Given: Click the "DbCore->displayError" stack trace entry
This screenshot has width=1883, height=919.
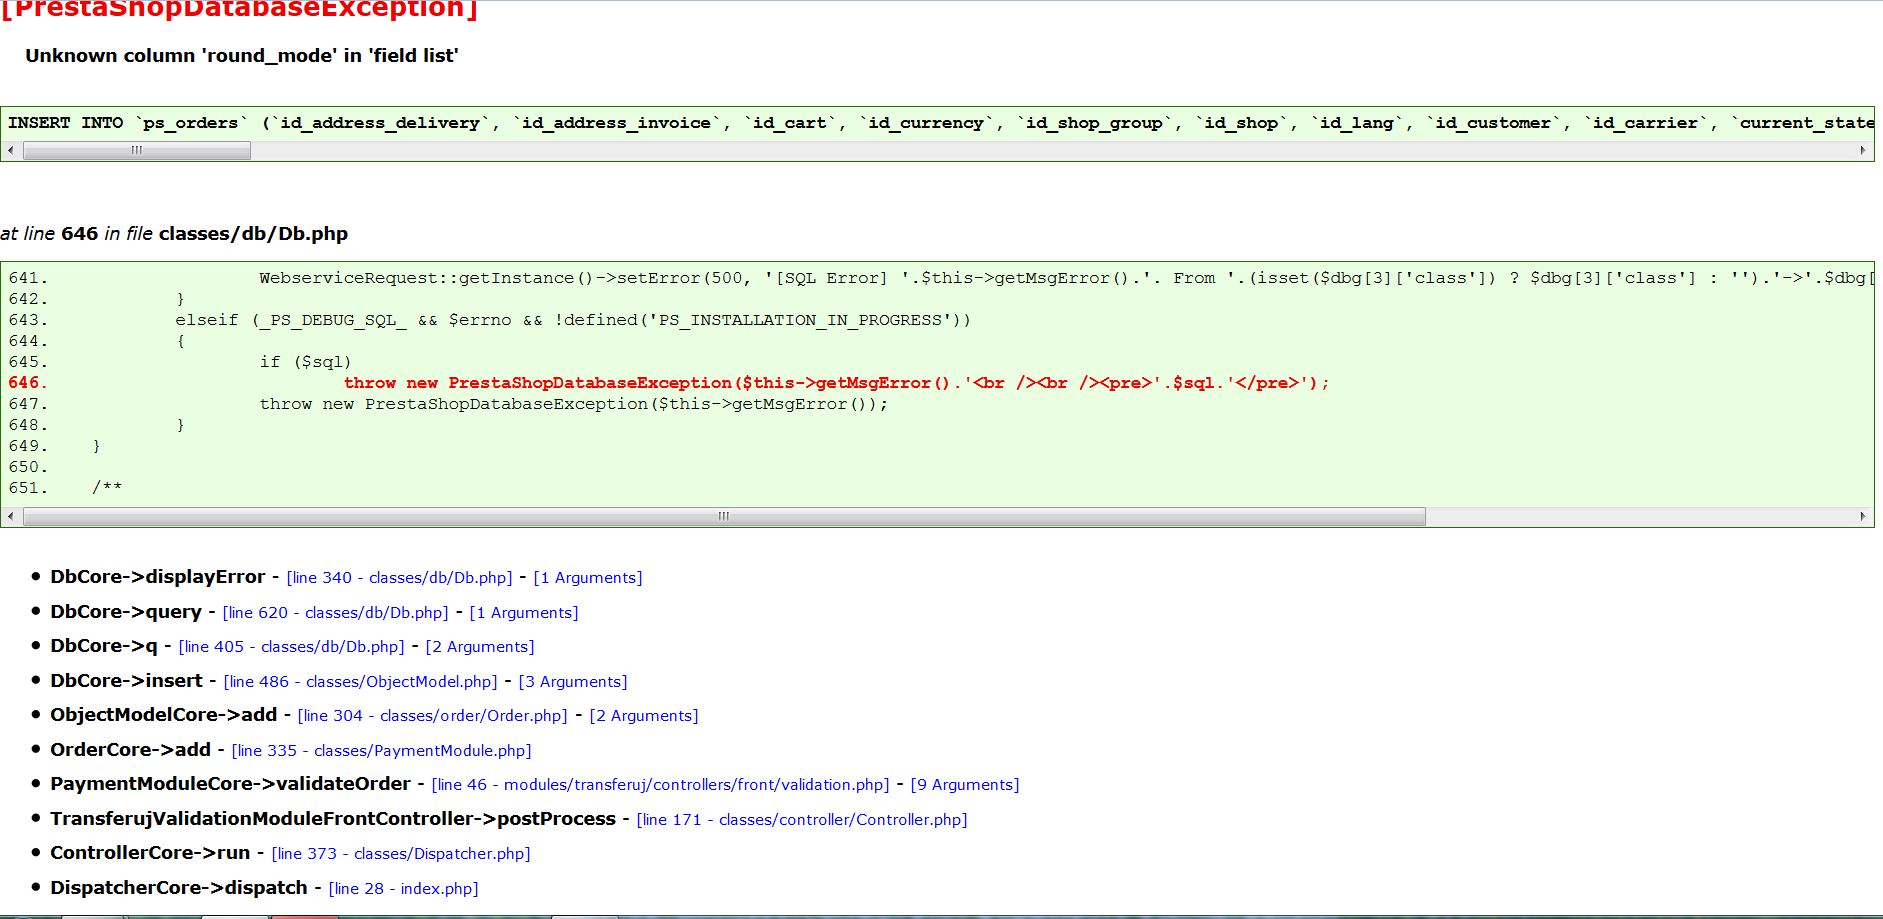Looking at the screenshot, I should (x=158, y=577).
